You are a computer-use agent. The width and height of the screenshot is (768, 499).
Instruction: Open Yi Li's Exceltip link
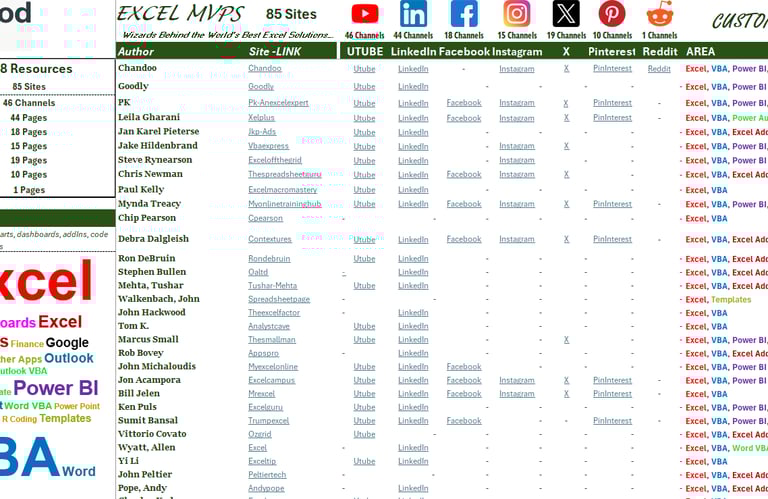pyautogui.click(x=262, y=461)
